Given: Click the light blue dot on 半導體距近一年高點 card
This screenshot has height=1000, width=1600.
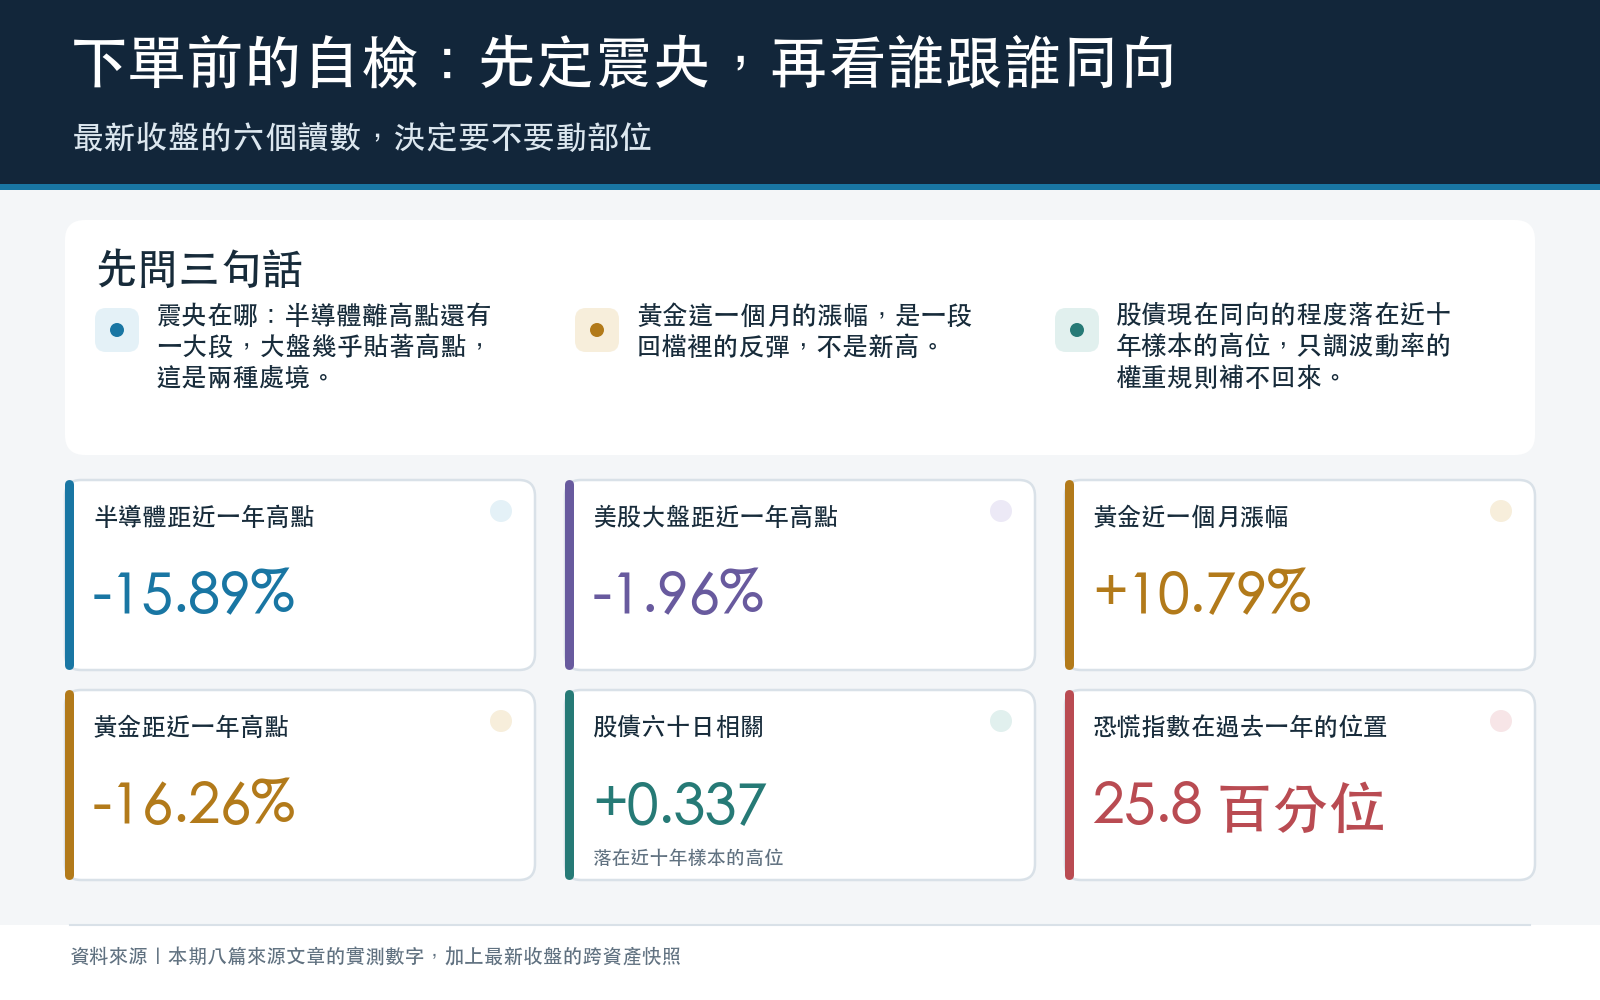Looking at the screenshot, I should click(x=501, y=511).
